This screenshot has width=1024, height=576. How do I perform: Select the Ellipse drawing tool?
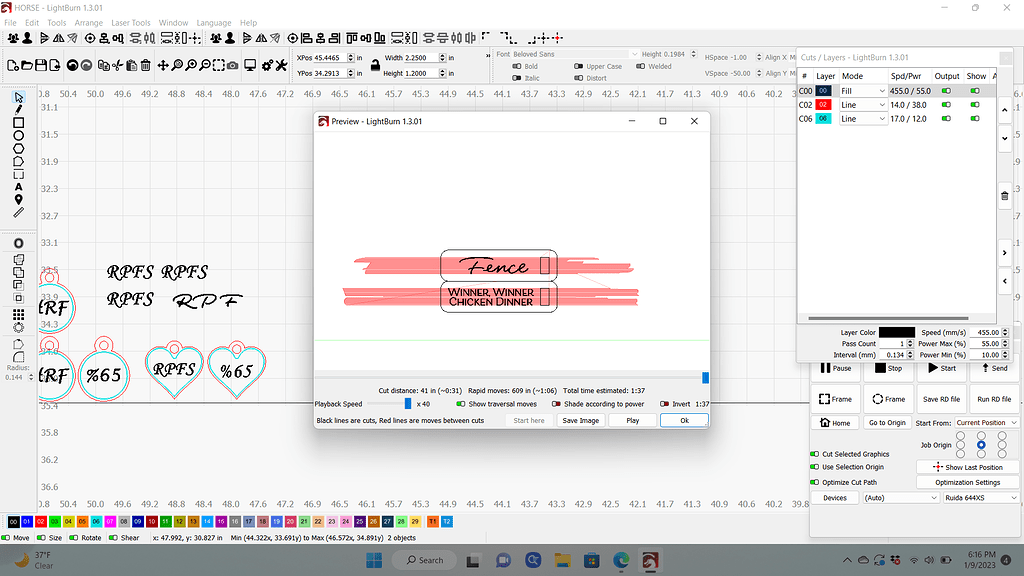(18, 136)
